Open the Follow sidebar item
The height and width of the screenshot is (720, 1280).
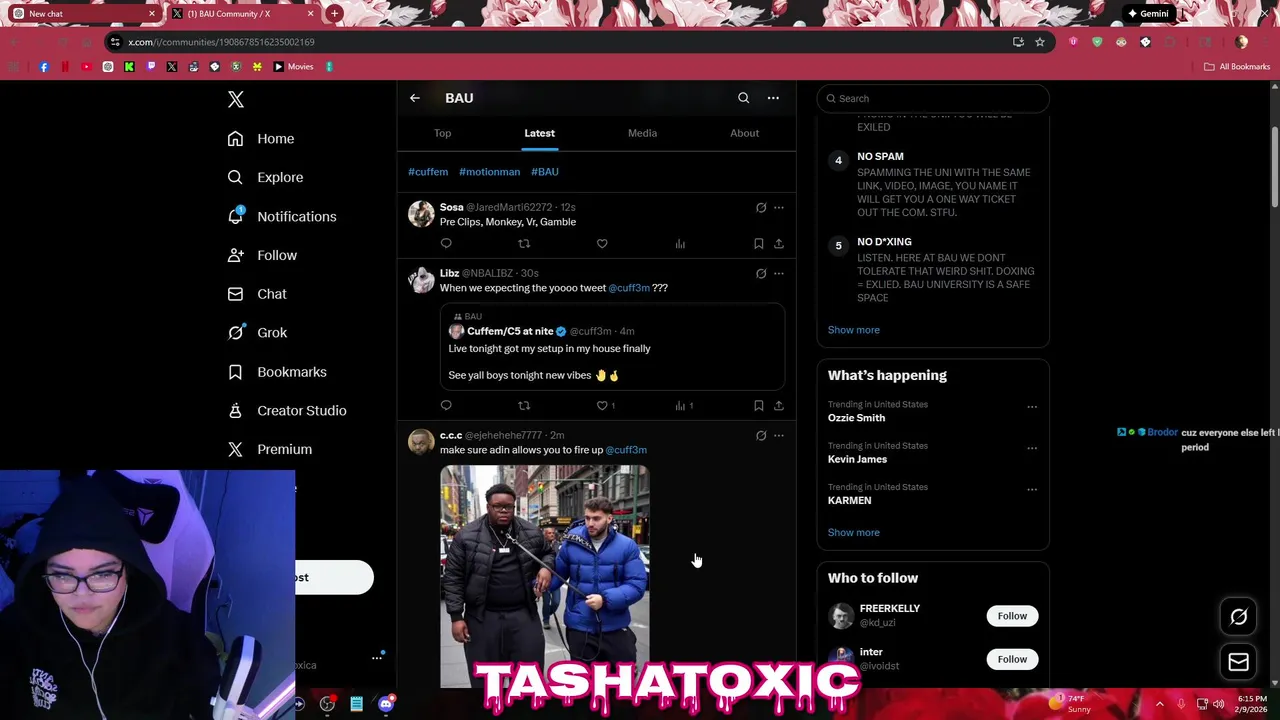pyautogui.click(x=262, y=255)
